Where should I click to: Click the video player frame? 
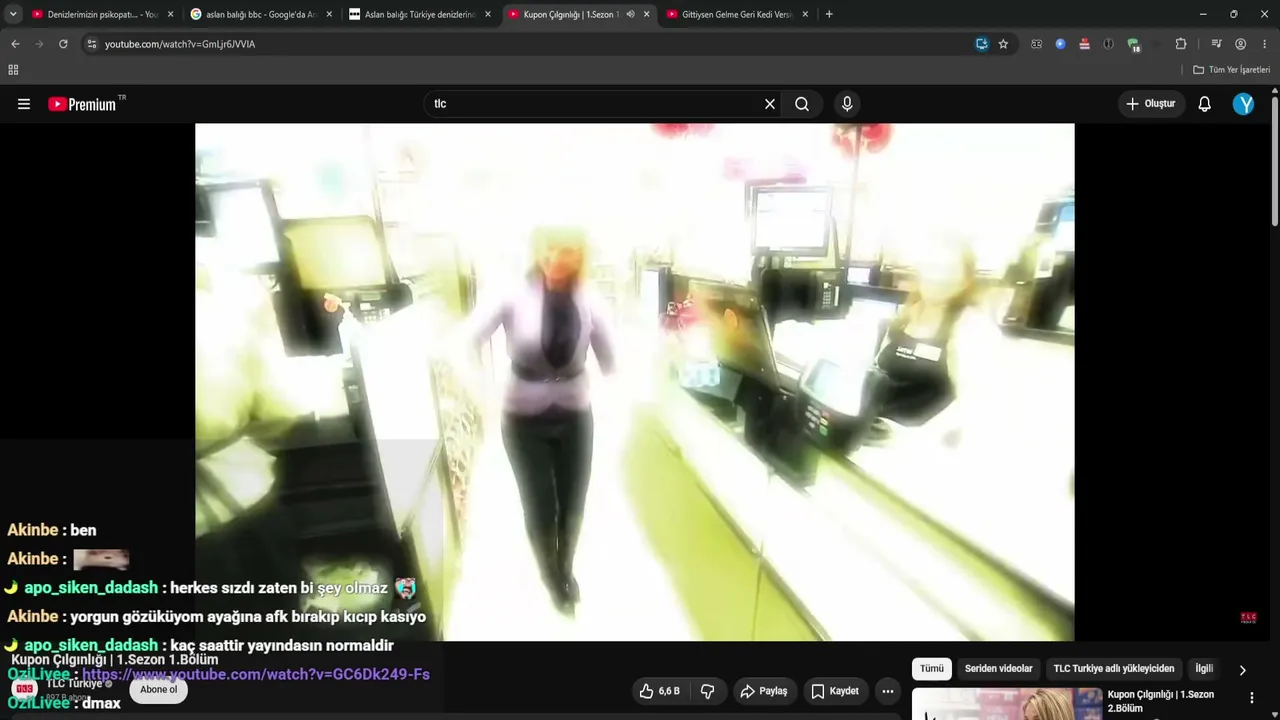pos(635,382)
